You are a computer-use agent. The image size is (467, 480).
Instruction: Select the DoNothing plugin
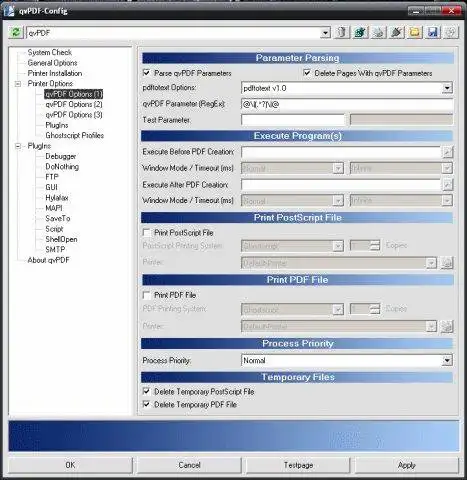pos(62,166)
